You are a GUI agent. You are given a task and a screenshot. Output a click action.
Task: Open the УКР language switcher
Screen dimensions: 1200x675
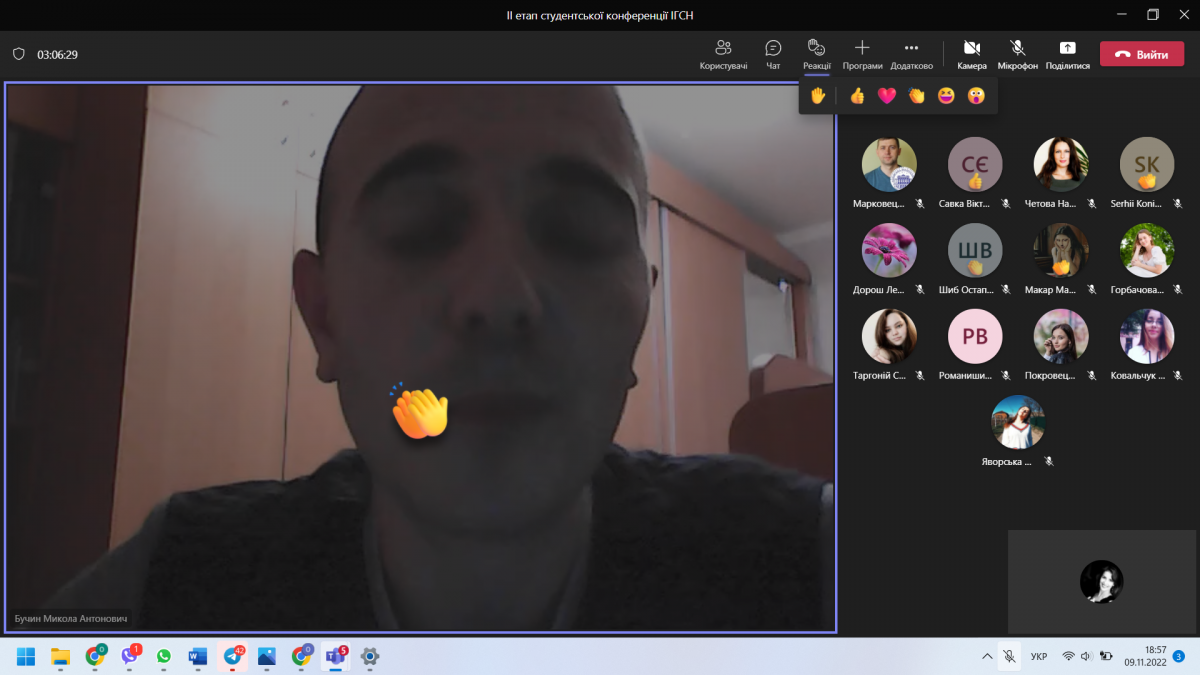click(x=1039, y=656)
